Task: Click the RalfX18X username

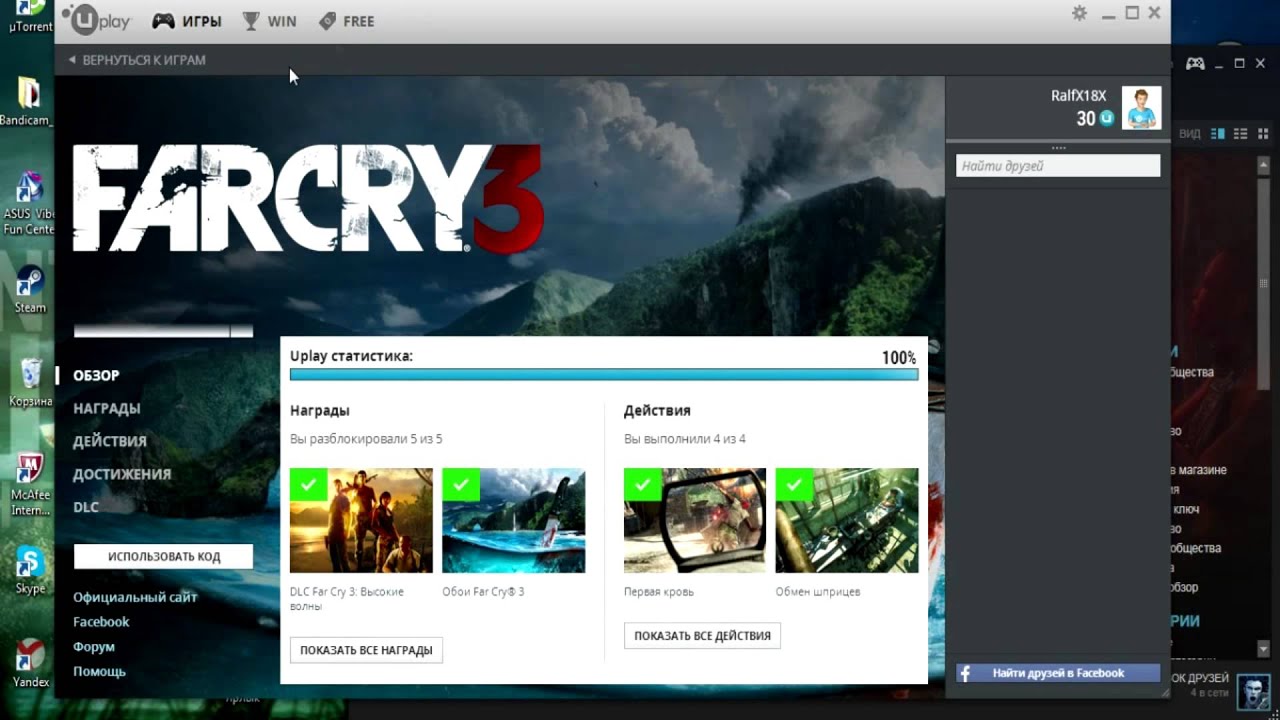Action: click(1078, 96)
